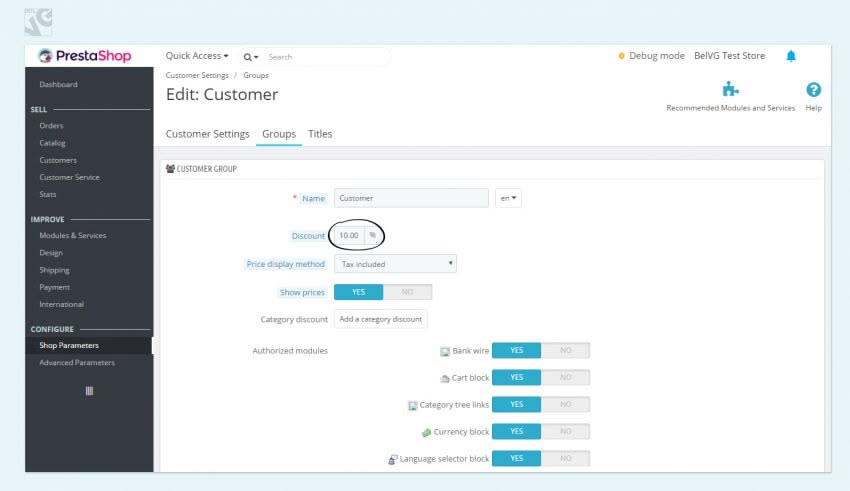This screenshot has width=850, height=491.
Task: Switch to Titles tab
Action: coord(320,134)
